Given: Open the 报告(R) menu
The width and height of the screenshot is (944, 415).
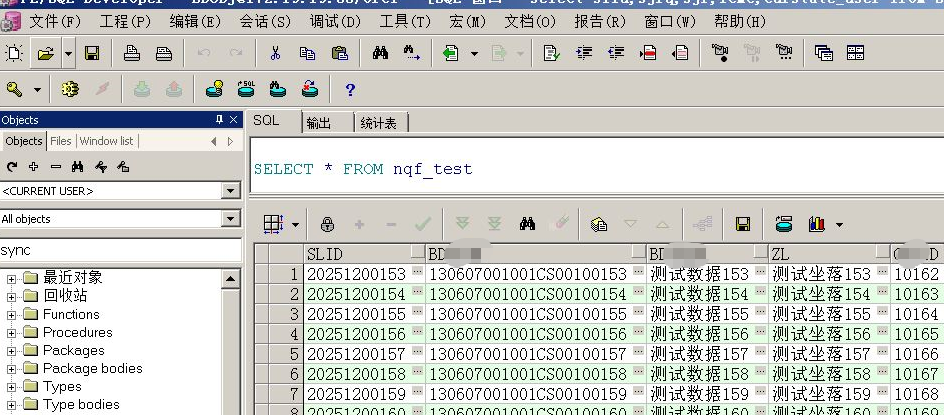Looking at the screenshot, I should point(600,22).
